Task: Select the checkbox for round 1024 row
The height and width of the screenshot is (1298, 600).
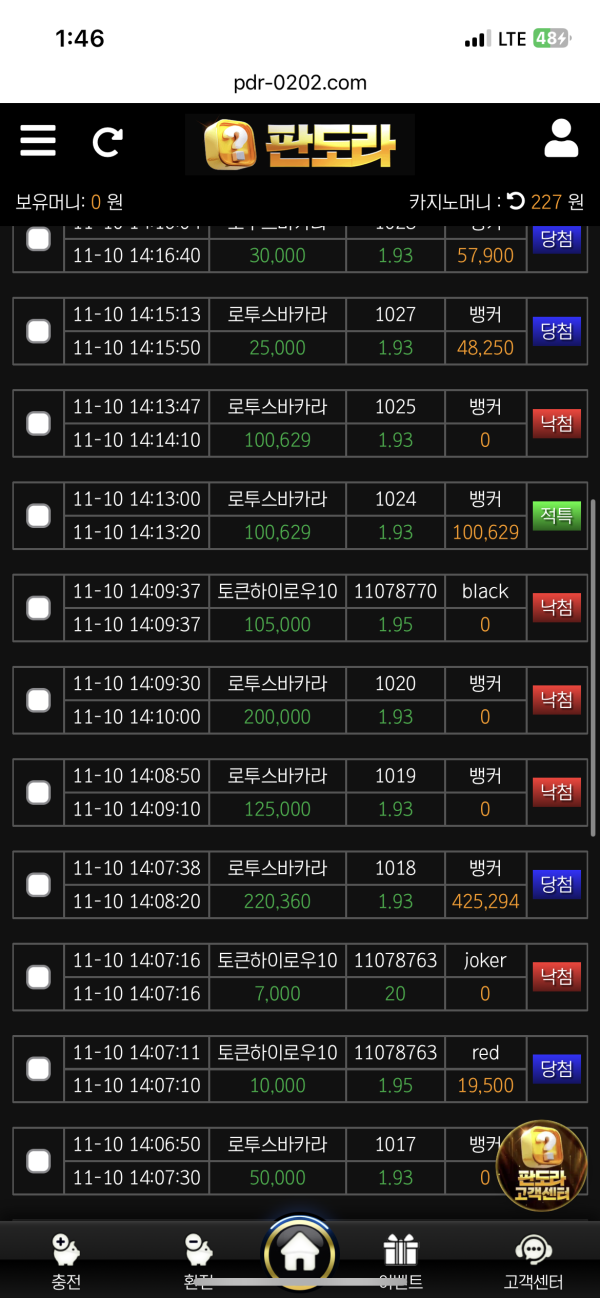Action: (x=38, y=515)
